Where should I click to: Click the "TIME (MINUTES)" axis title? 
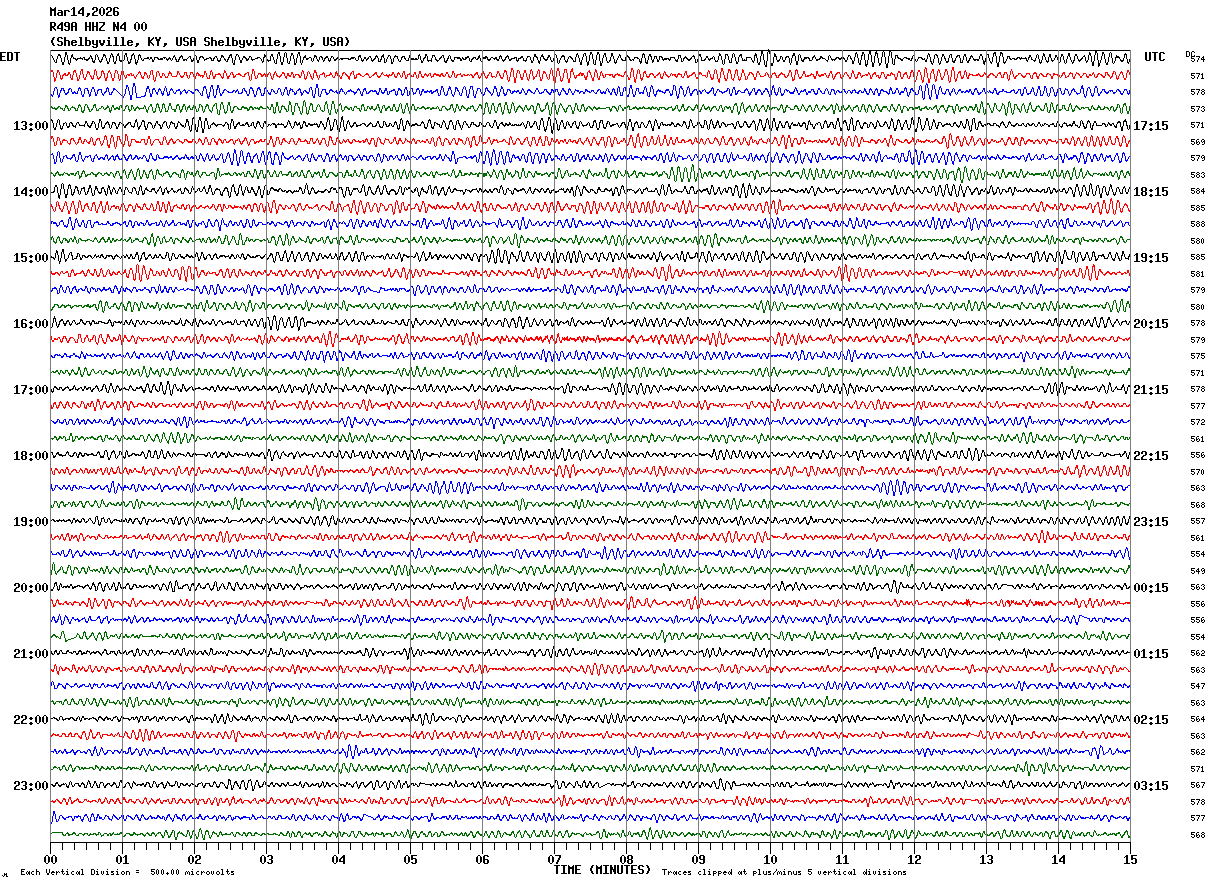[x=602, y=870]
